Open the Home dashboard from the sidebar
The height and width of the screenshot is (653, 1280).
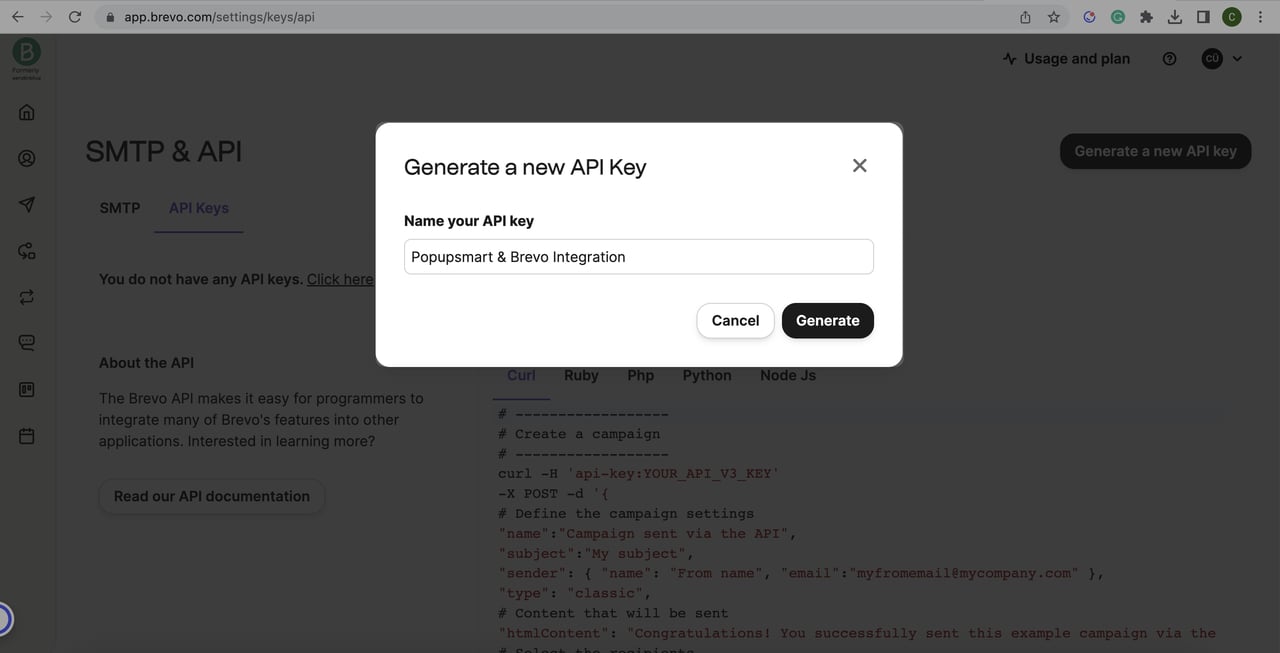tap(26, 112)
